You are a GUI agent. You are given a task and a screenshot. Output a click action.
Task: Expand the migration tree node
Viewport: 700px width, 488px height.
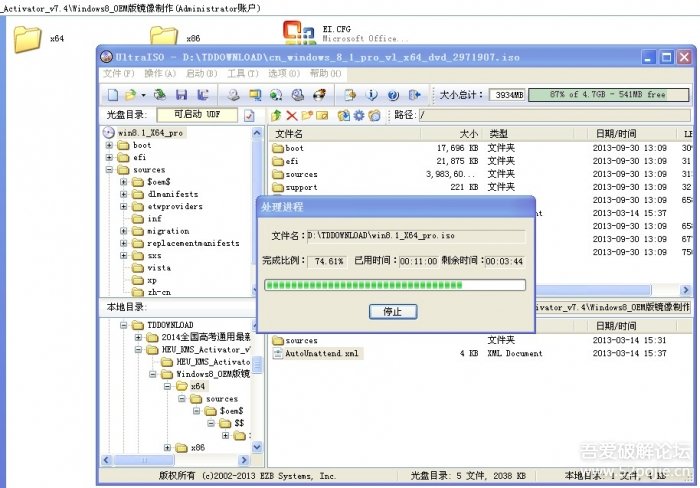pyautogui.click(x=124, y=231)
